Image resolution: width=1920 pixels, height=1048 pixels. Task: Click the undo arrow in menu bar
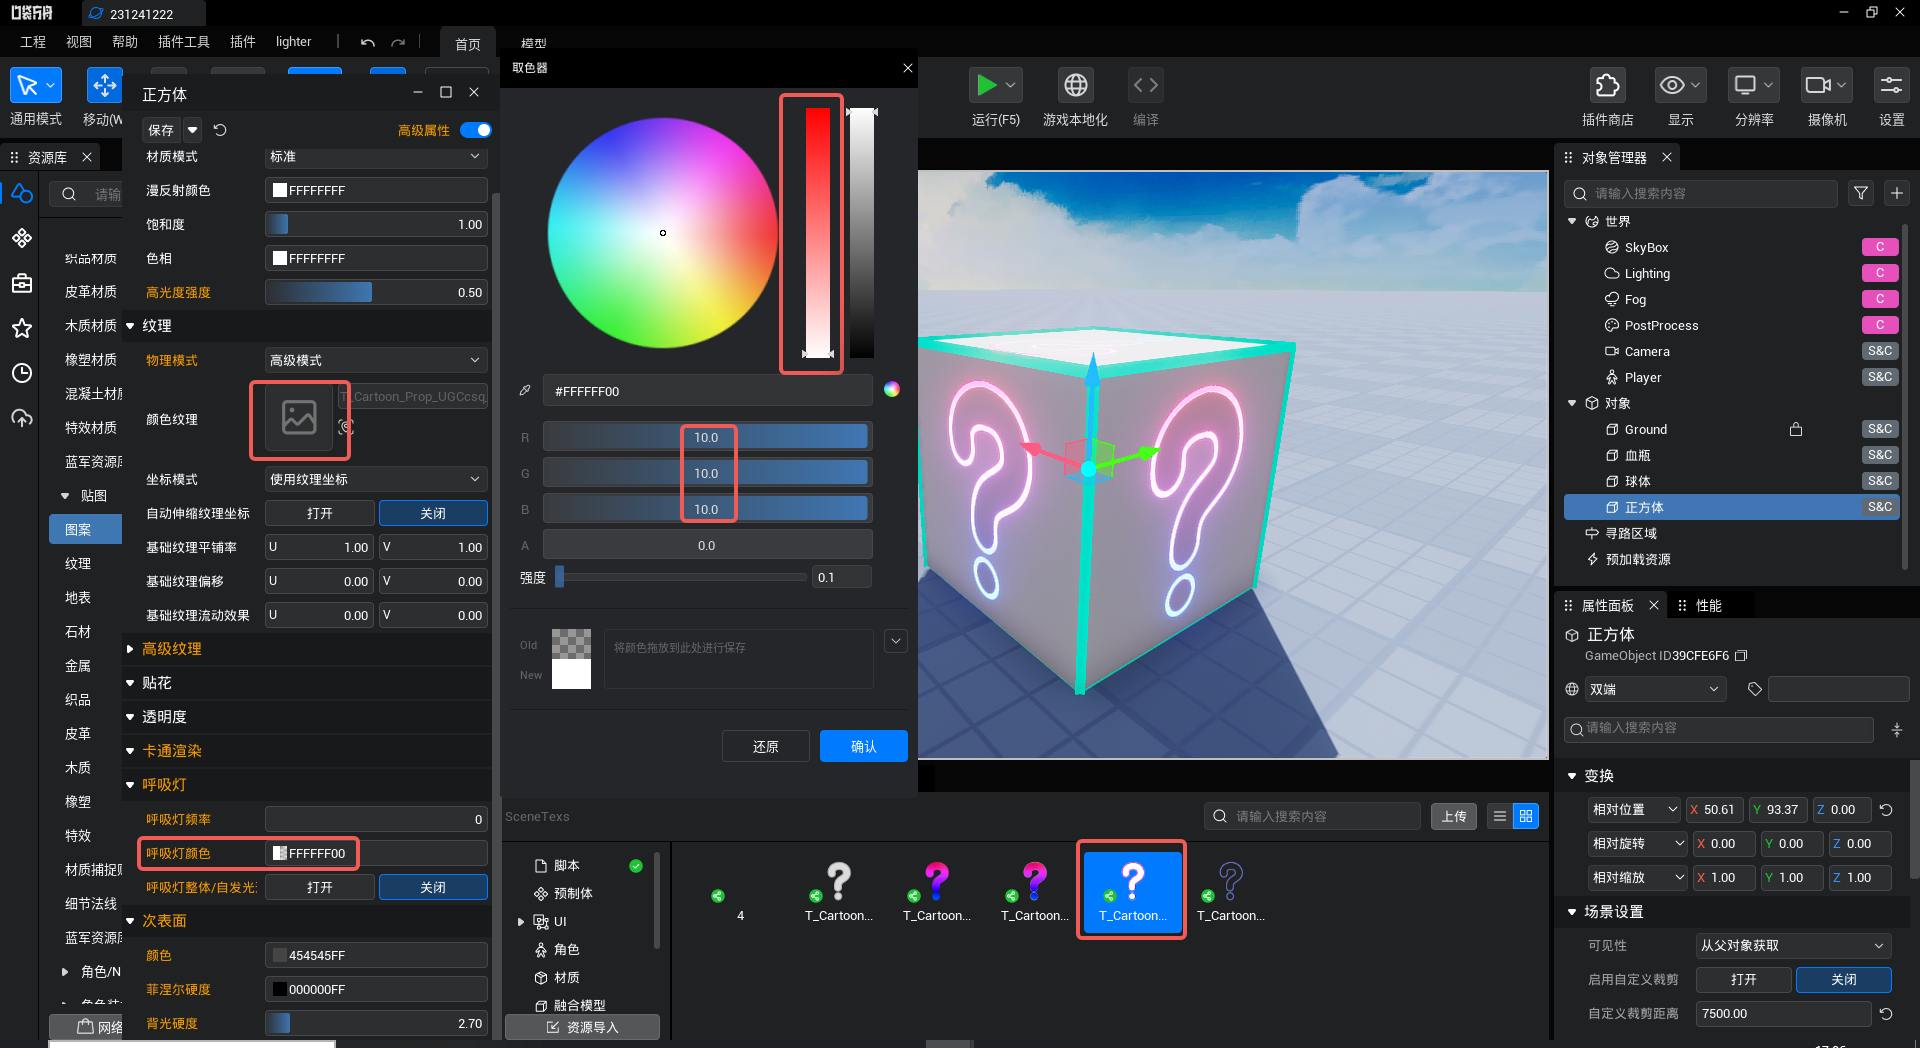tap(368, 42)
